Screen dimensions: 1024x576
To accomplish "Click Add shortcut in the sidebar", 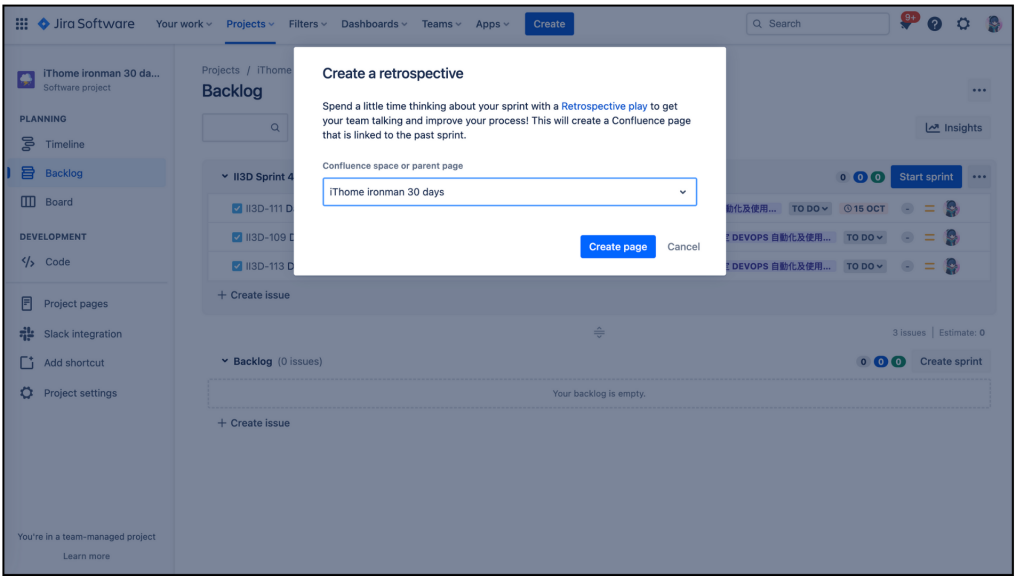I will tap(86, 362).
